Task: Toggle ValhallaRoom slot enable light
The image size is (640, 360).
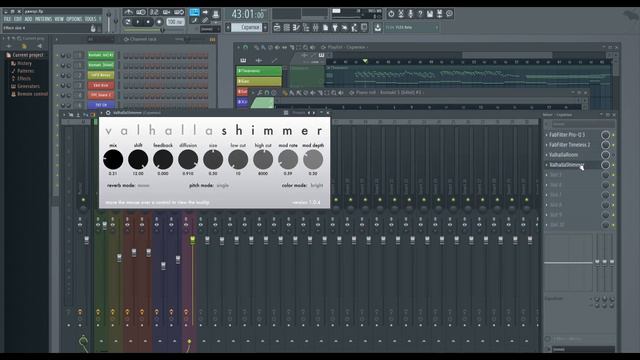Action: tap(613, 155)
